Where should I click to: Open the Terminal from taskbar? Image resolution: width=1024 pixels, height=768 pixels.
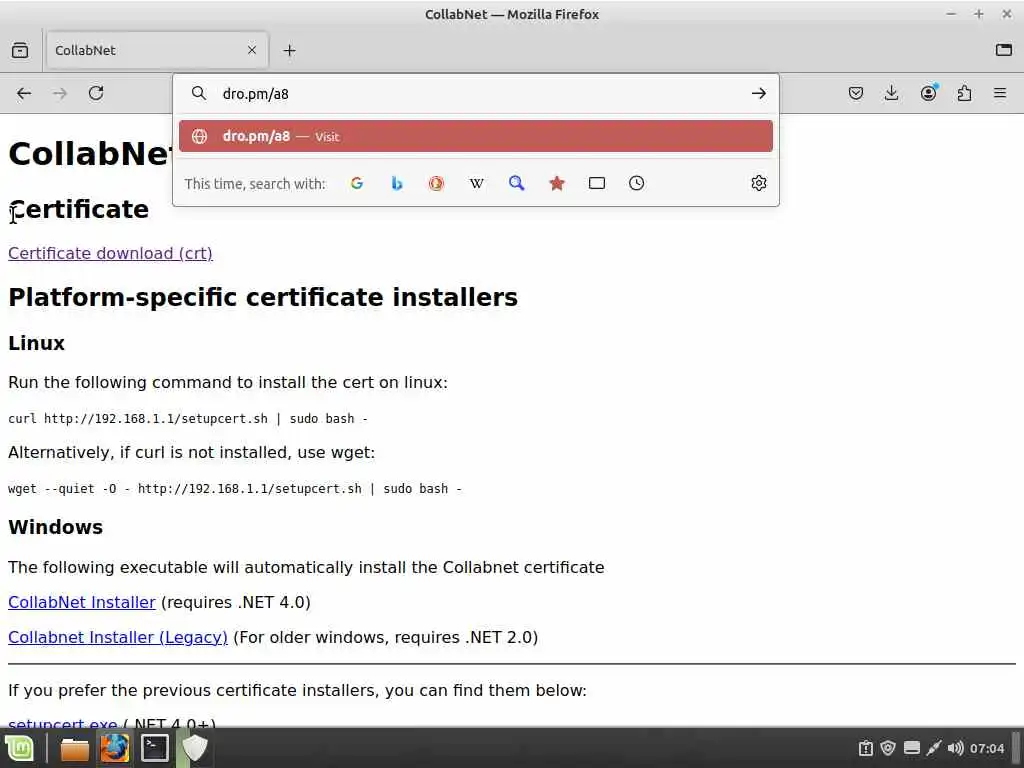[x=155, y=748]
